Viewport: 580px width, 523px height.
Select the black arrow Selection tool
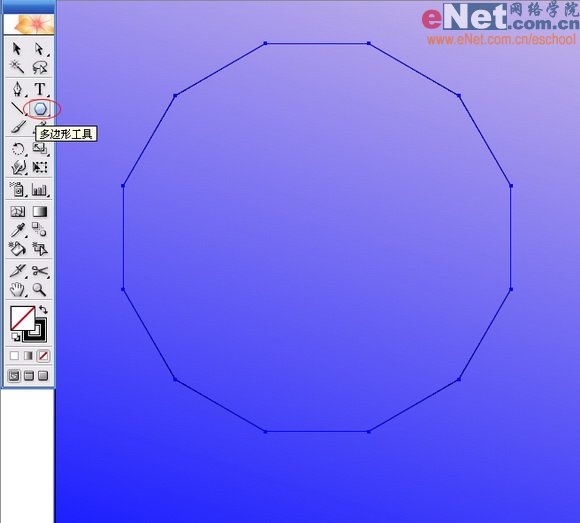17,49
